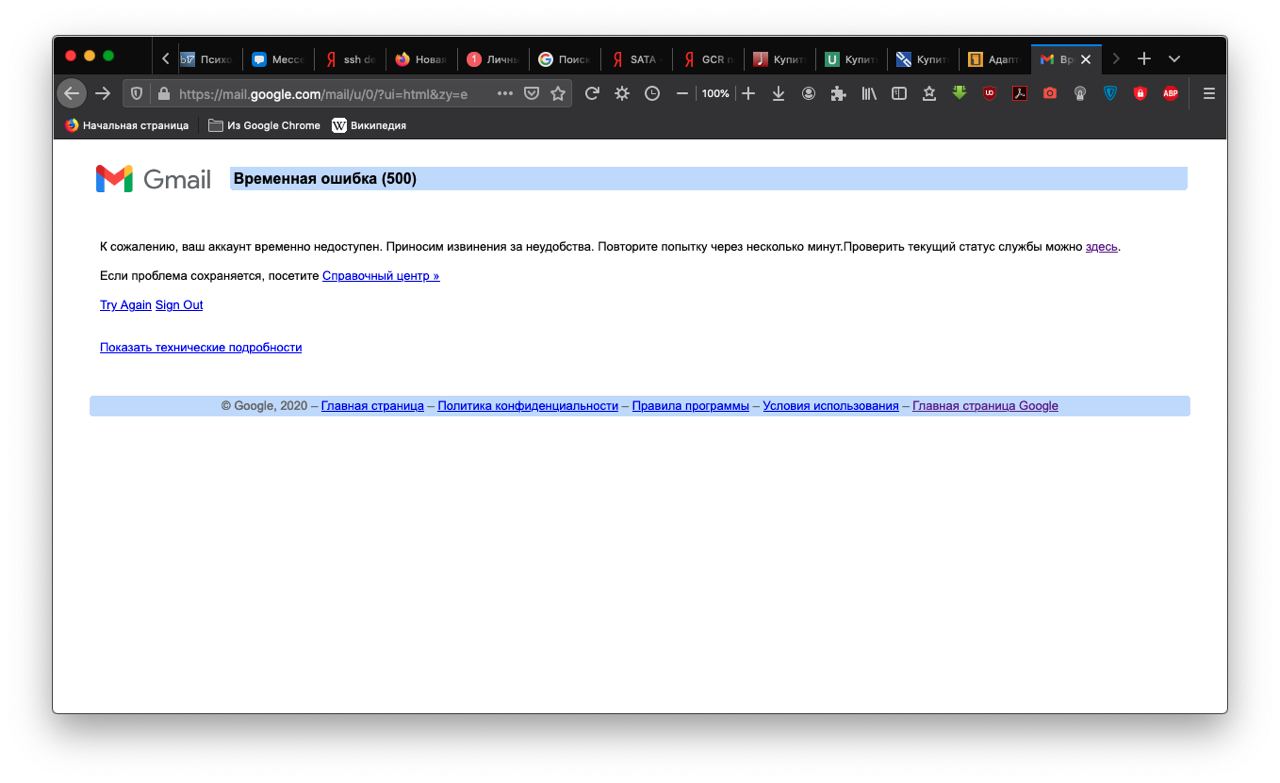Image resolution: width=1280 pixels, height=783 pixels.
Task: Switch to the ssh de Yandex tab
Action: coord(350,59)
